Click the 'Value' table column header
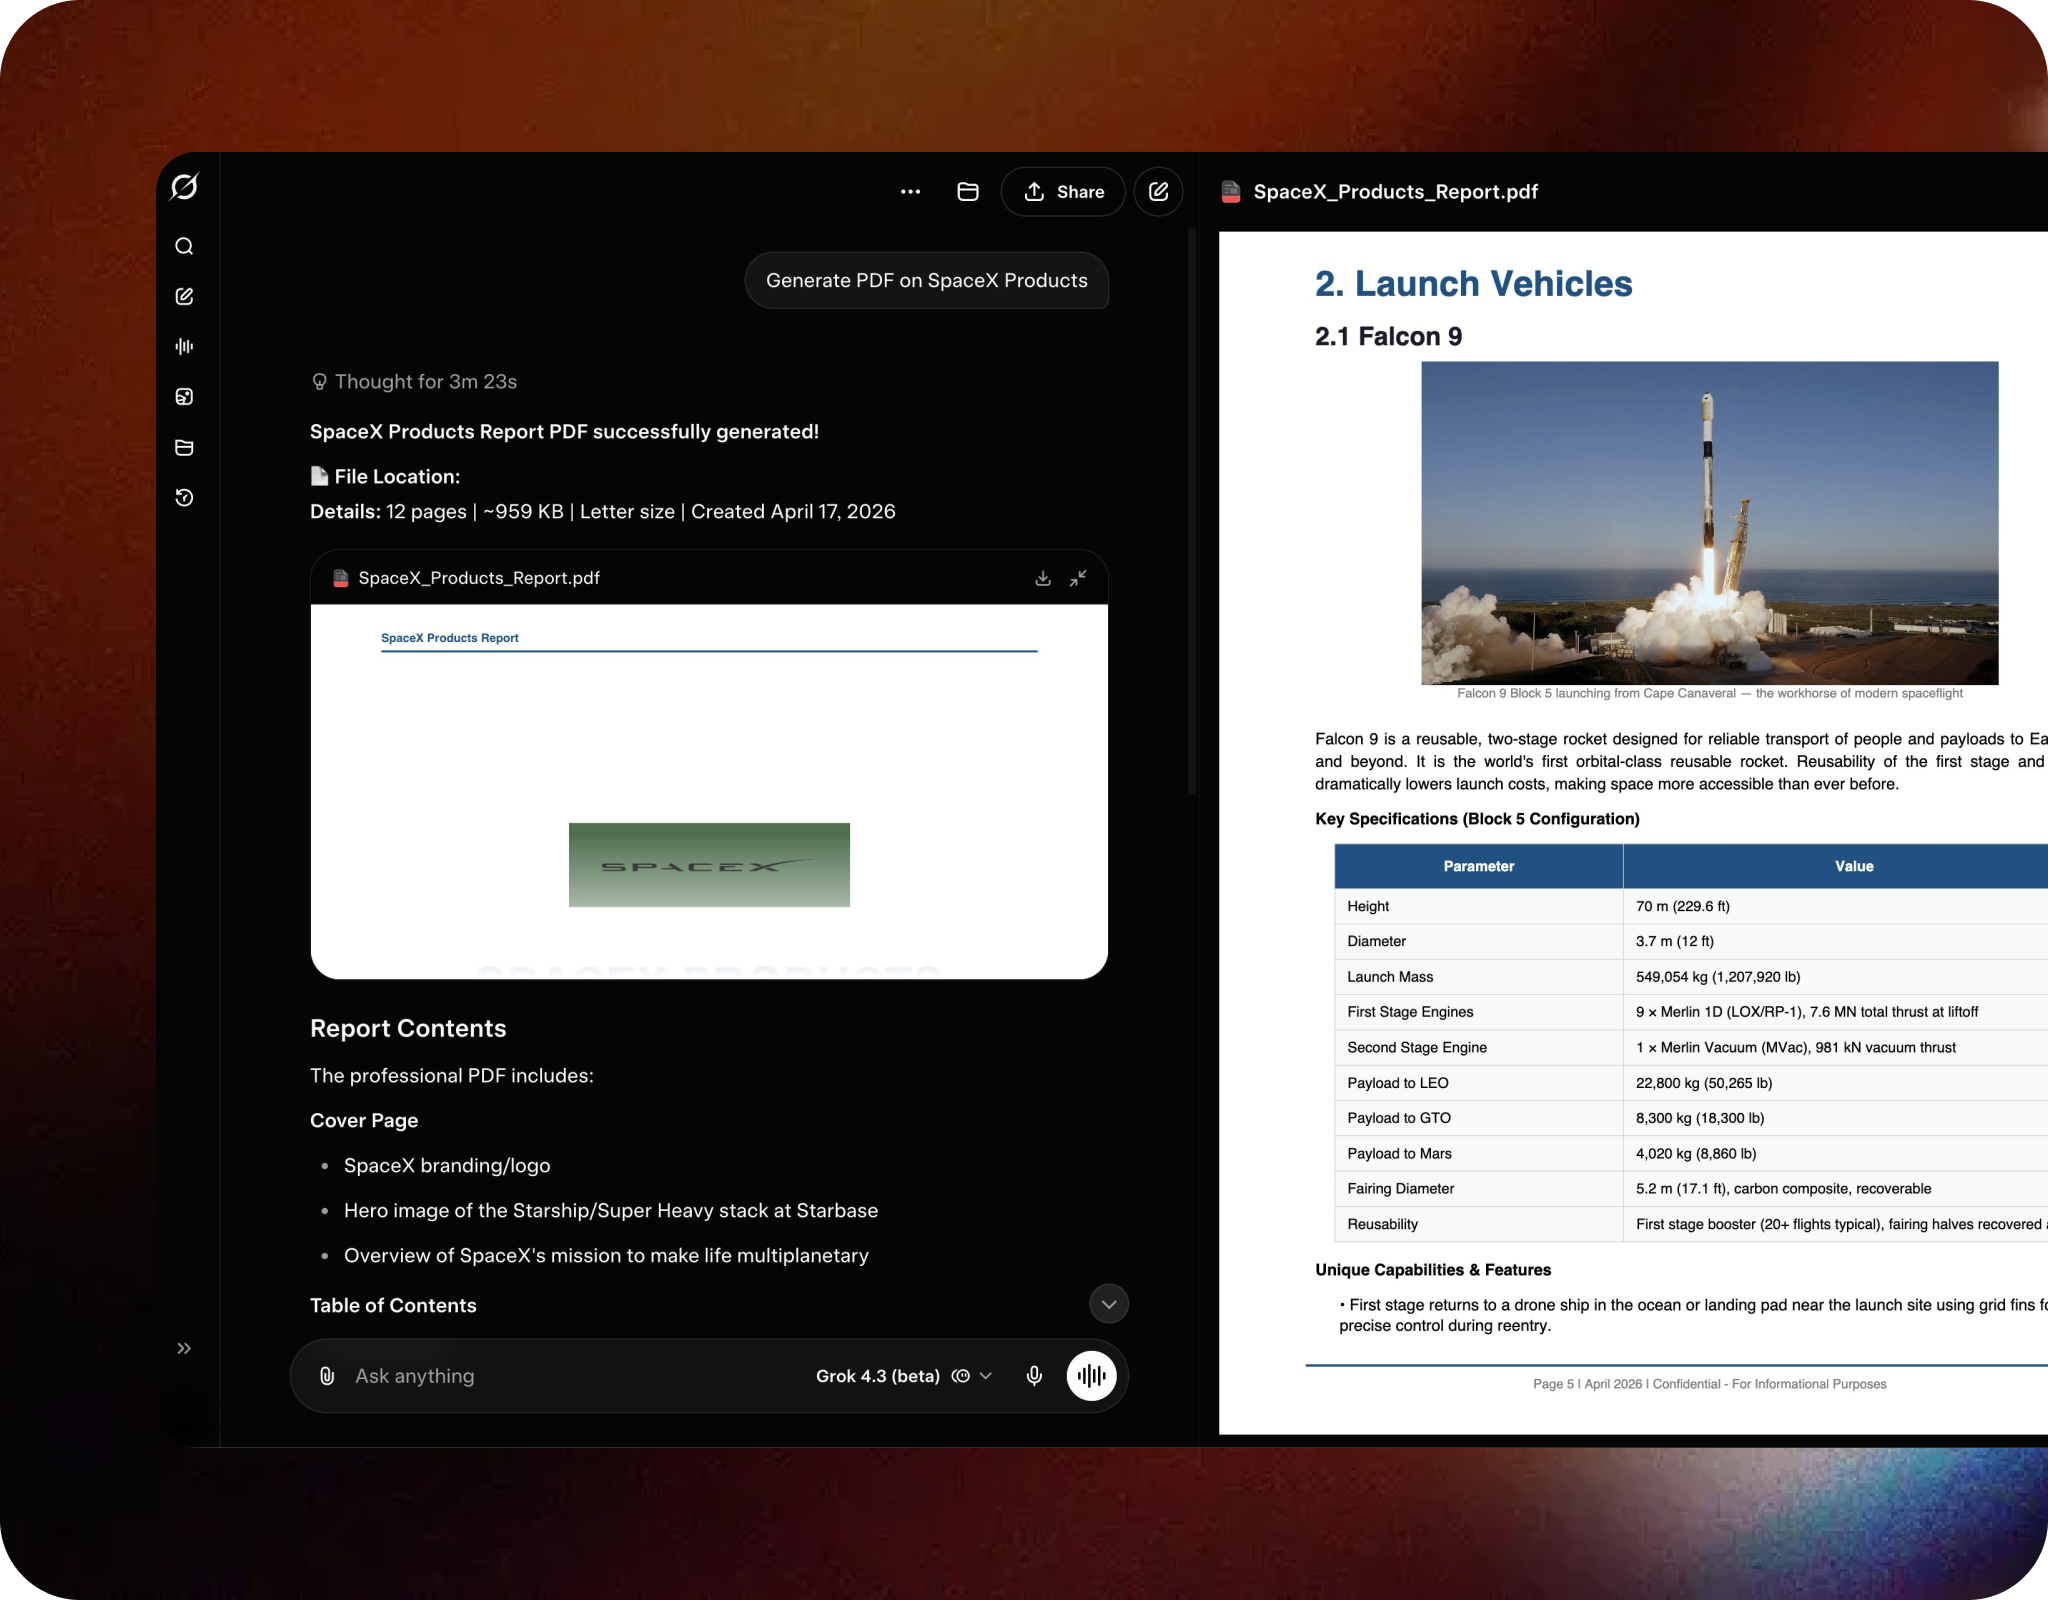This screenshot has width=2048, height=1600. point(1854,866)
